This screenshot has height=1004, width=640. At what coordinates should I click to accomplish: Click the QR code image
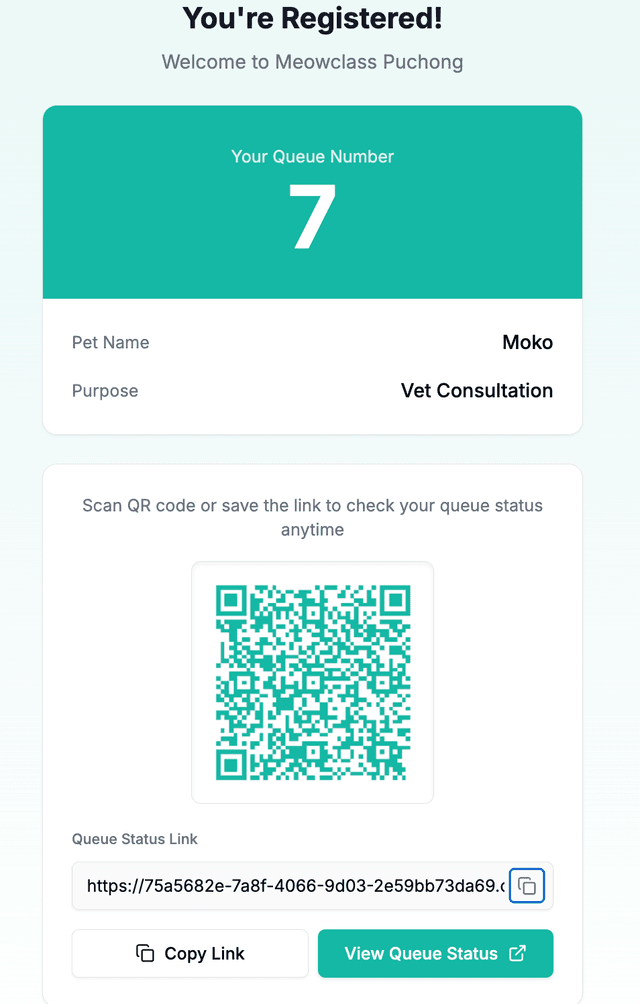click(312, 682)
